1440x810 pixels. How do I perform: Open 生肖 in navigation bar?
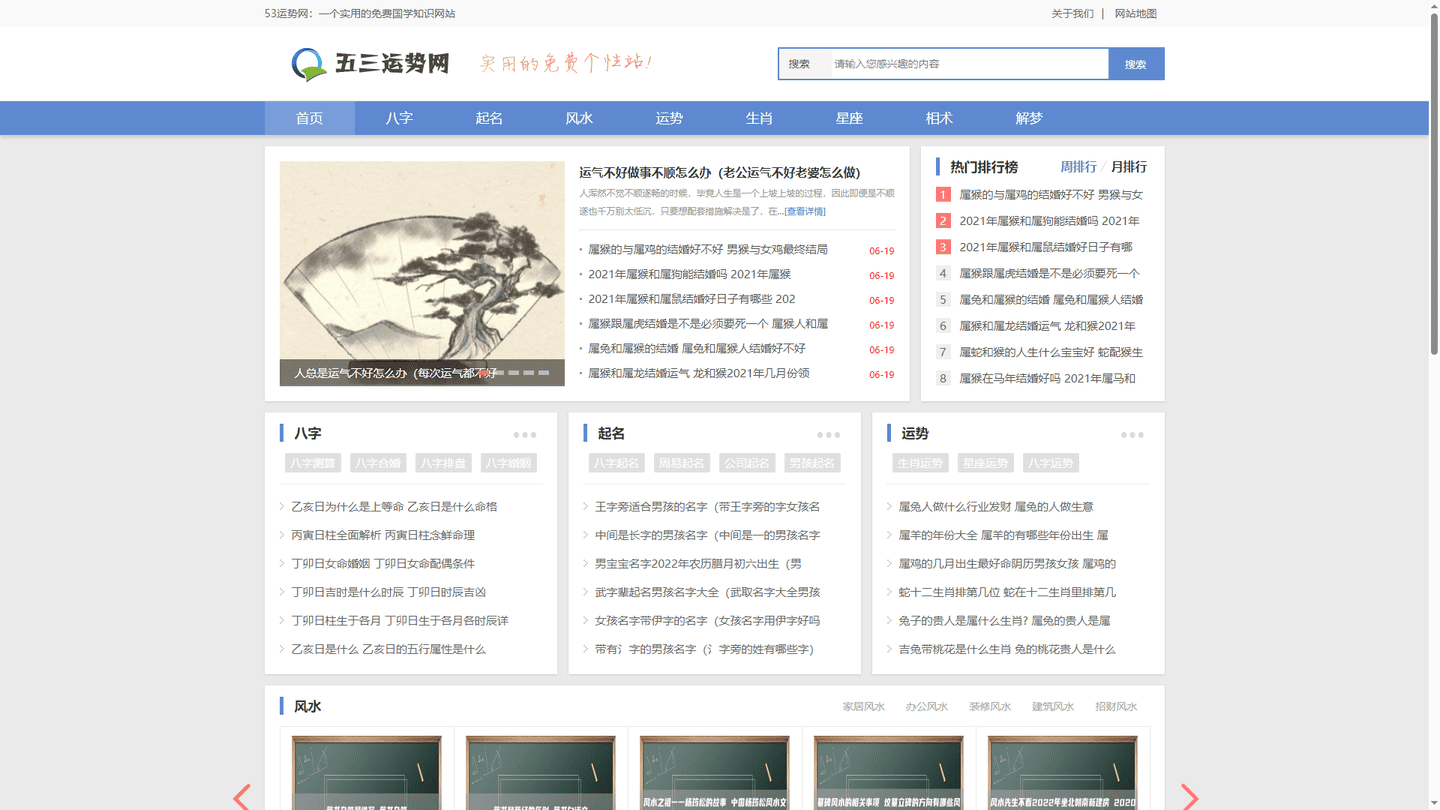[x=759, y=118]
